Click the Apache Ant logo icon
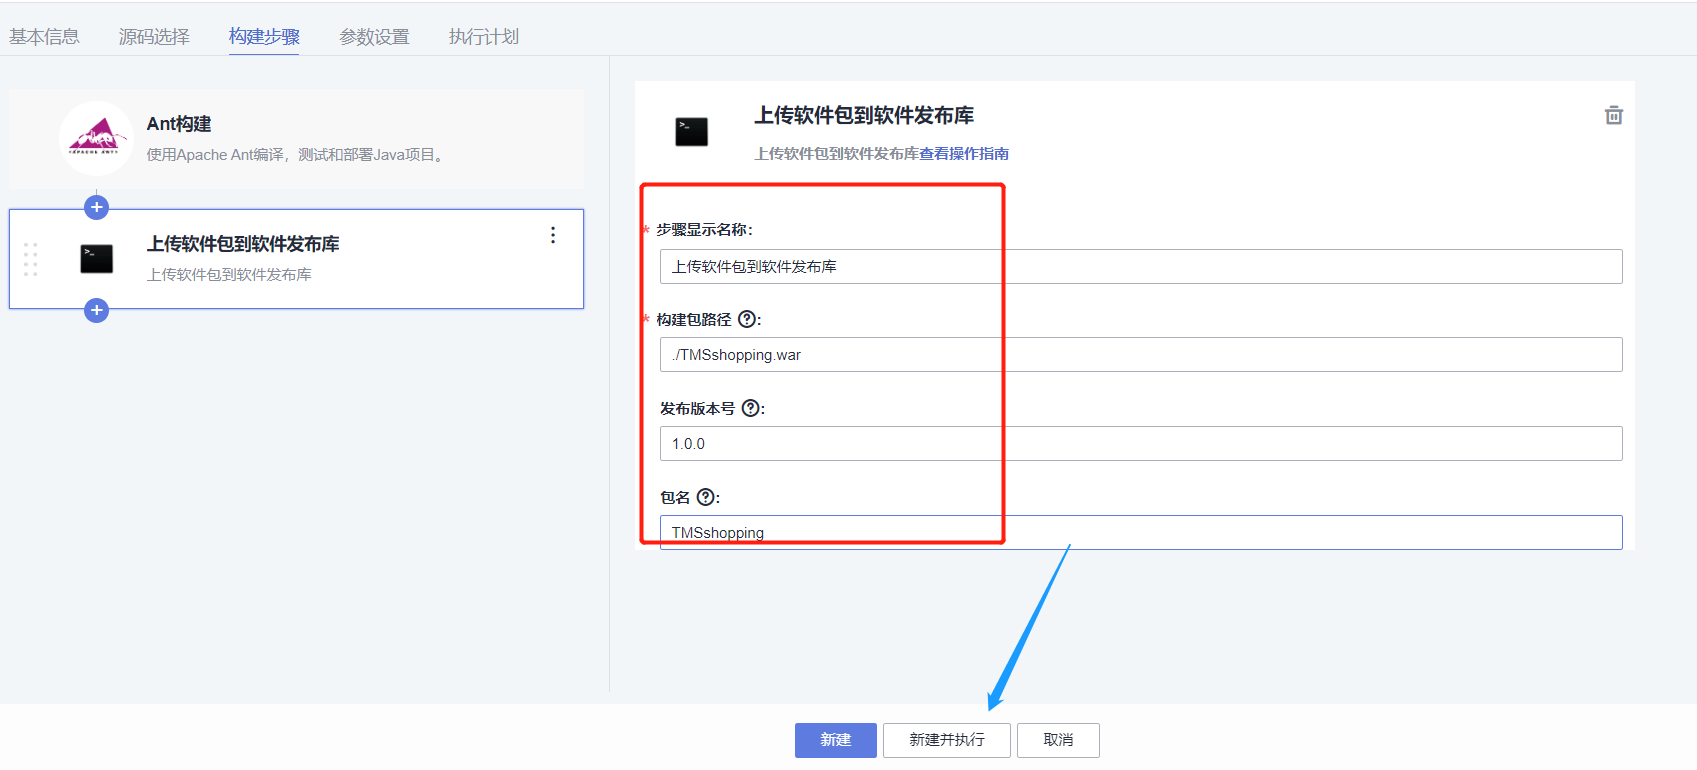The width and height of the screenshot is (1697, 770). [96, 138]
